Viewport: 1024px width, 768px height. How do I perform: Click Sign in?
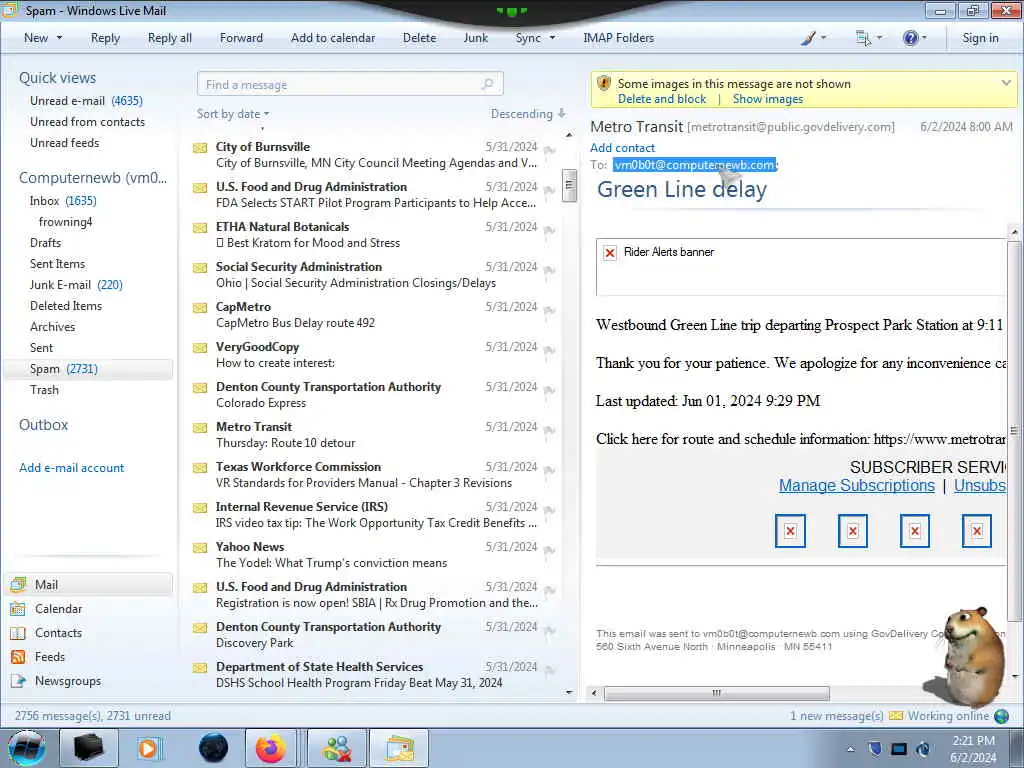[980, 38]
